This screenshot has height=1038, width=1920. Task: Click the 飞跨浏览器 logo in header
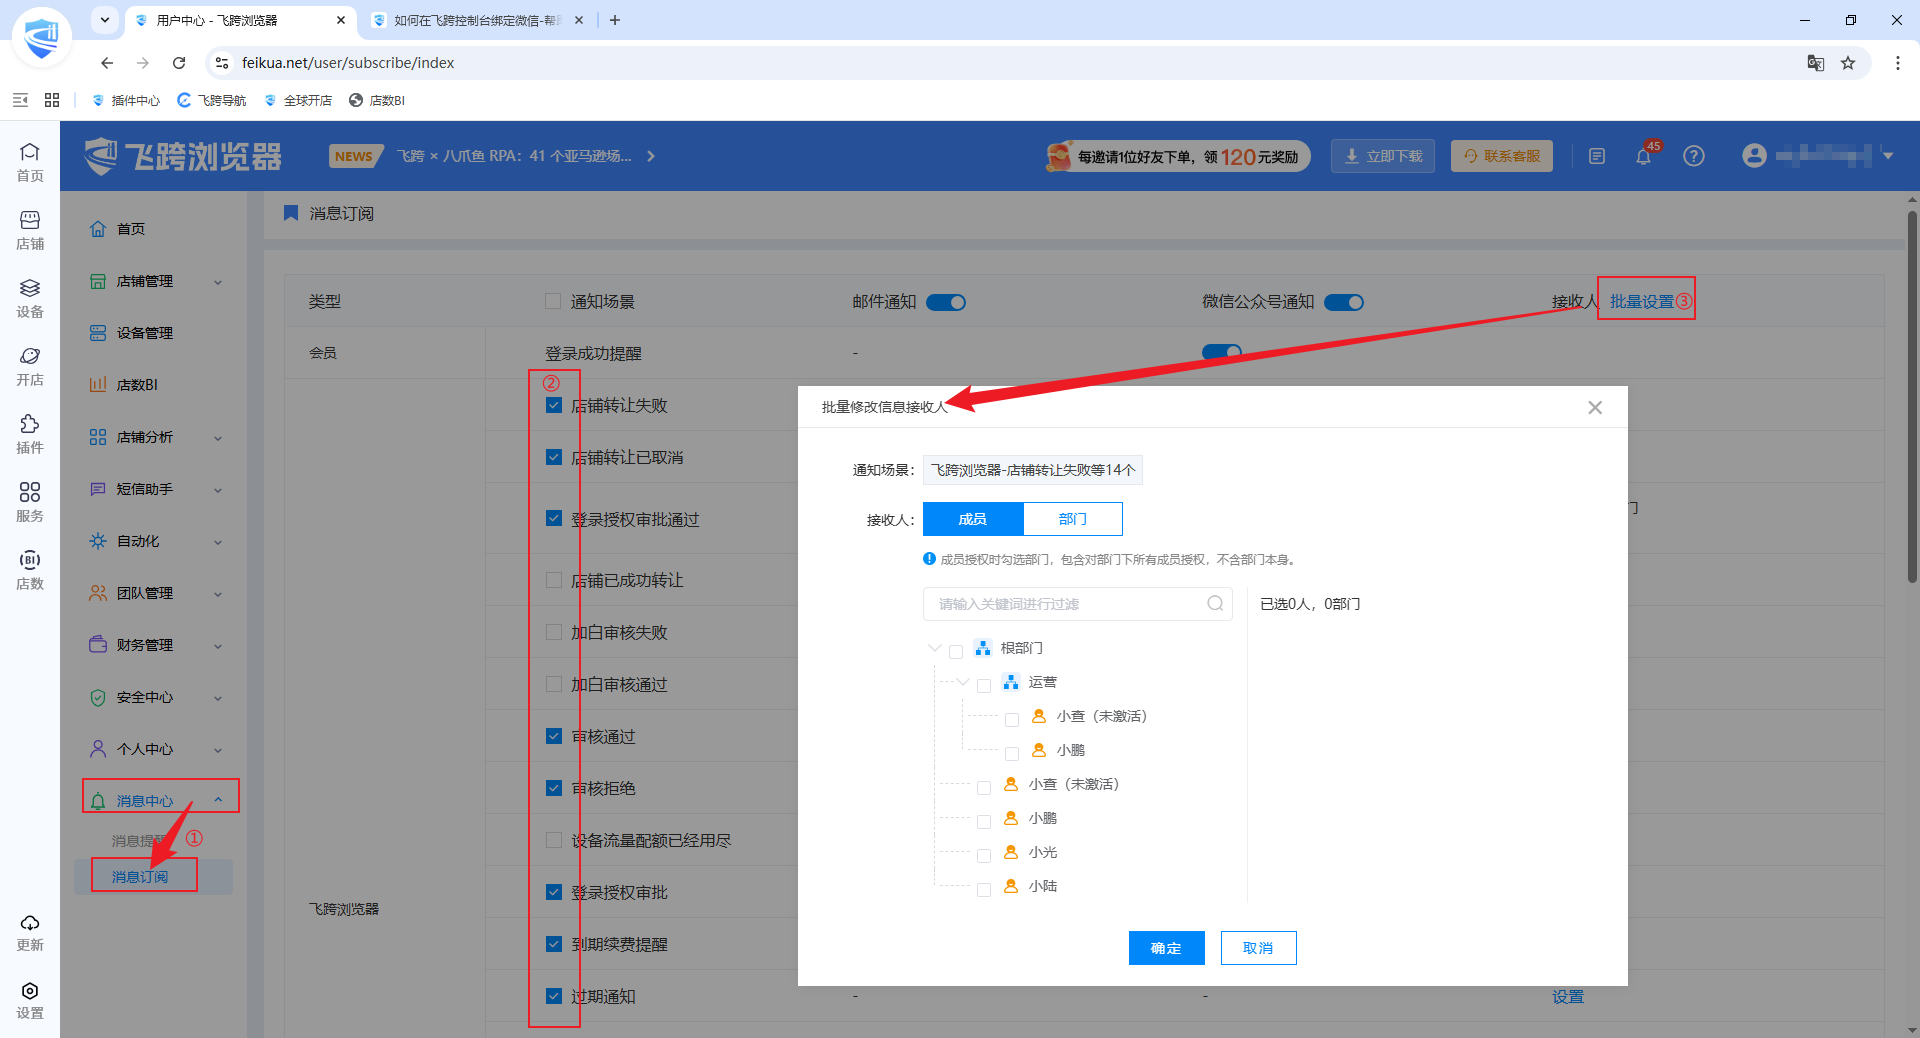tap(184, 156)
